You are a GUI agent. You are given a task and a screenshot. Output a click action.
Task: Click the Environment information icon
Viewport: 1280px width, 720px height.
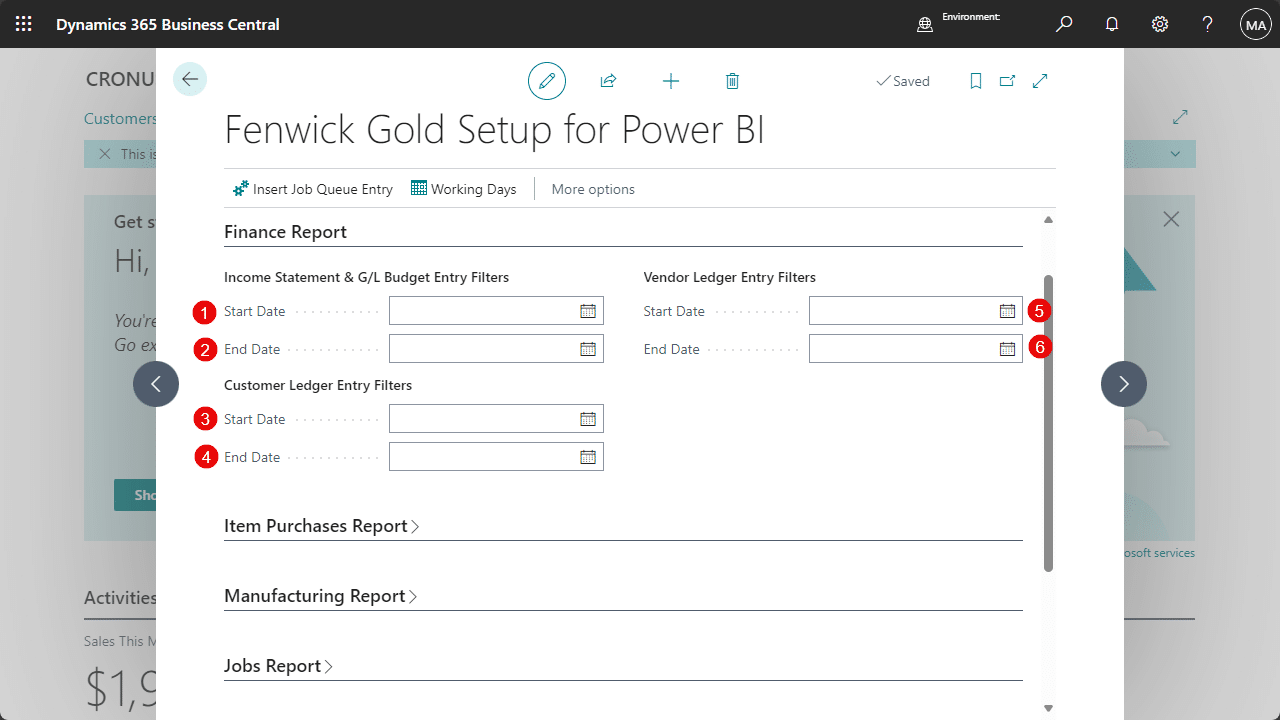[x=925, y=24]
